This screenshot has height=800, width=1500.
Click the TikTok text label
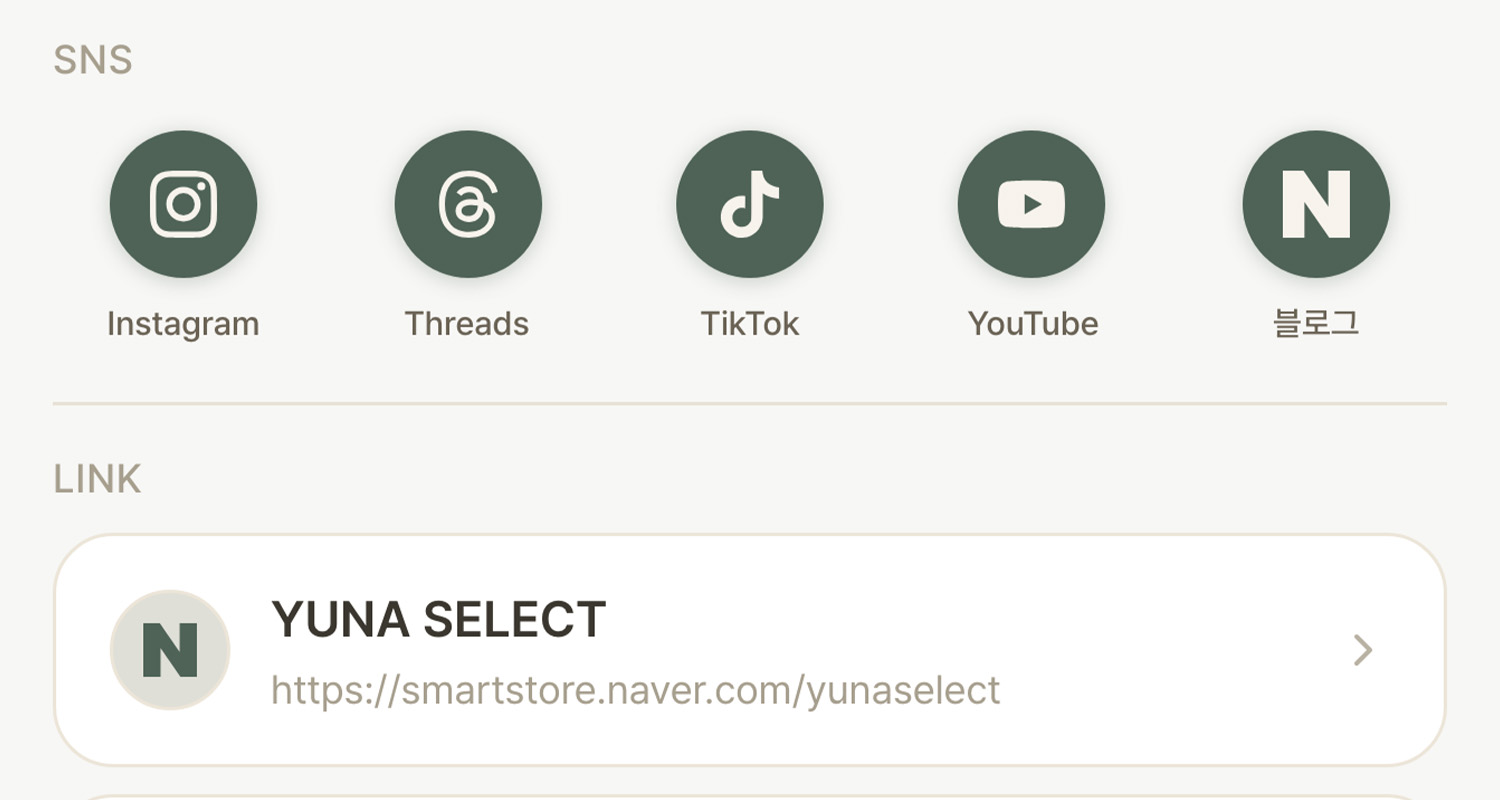pyautogui.click(x=750, y=324)
